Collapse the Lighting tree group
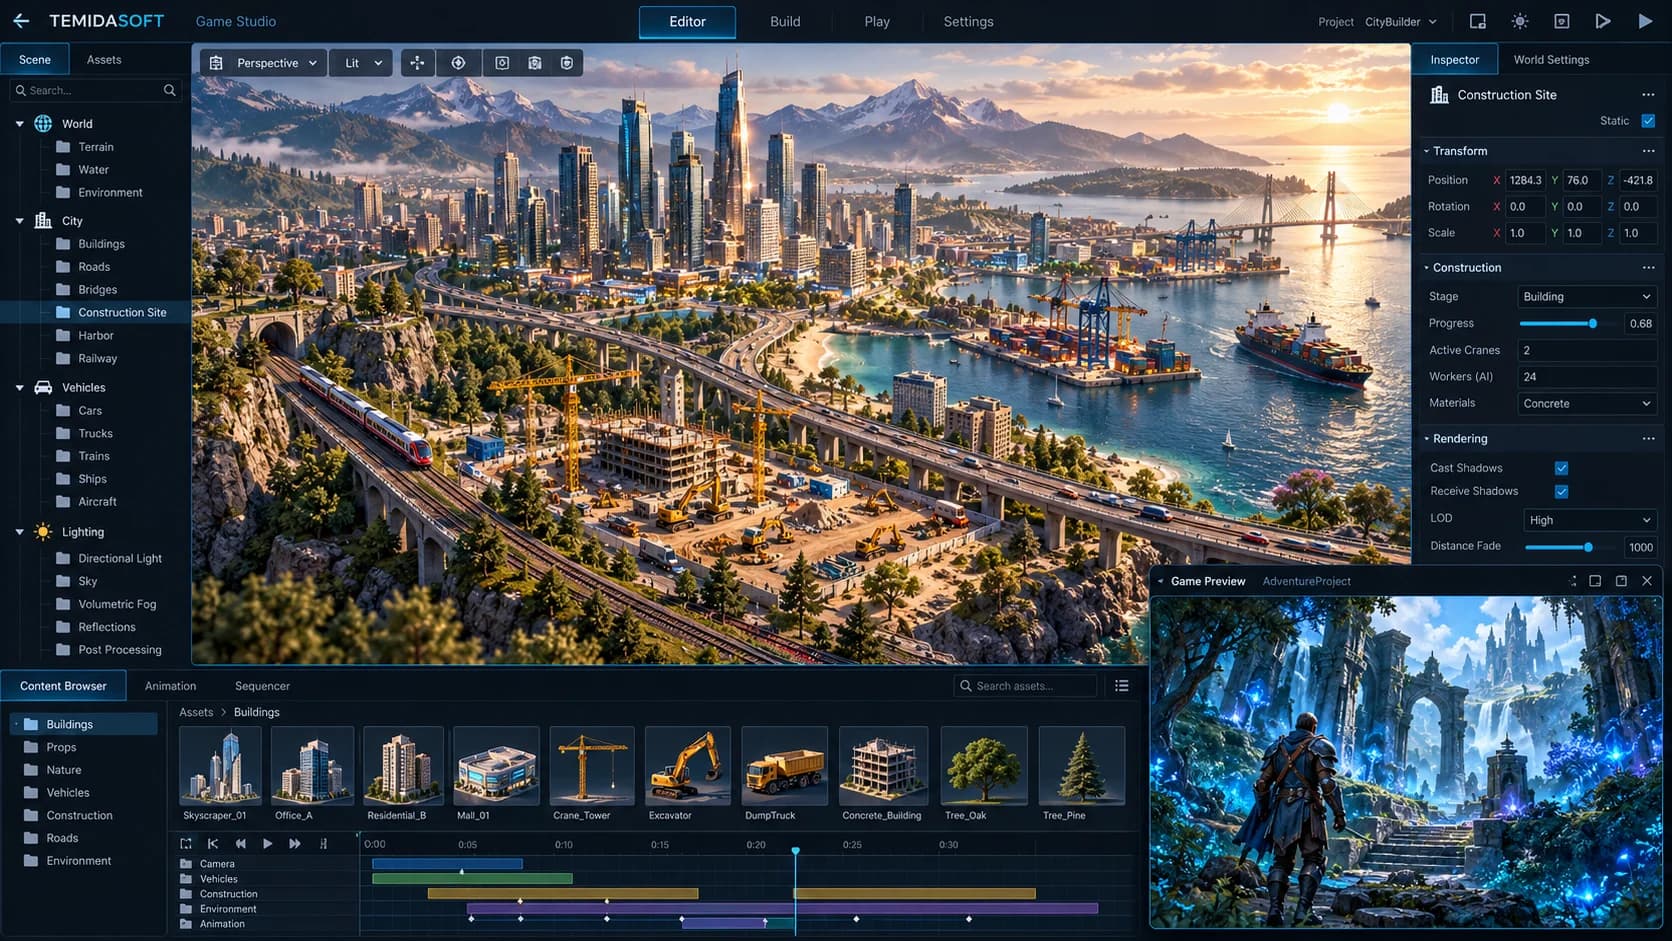The height and width of the screenshot is (941, 1672). 19,532
